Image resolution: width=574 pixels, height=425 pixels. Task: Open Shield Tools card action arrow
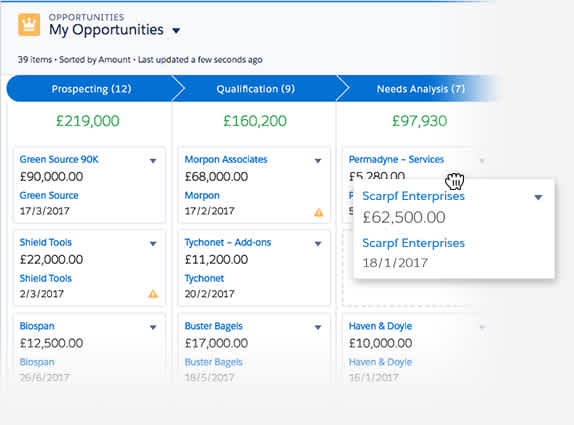[x=153, y=244]
